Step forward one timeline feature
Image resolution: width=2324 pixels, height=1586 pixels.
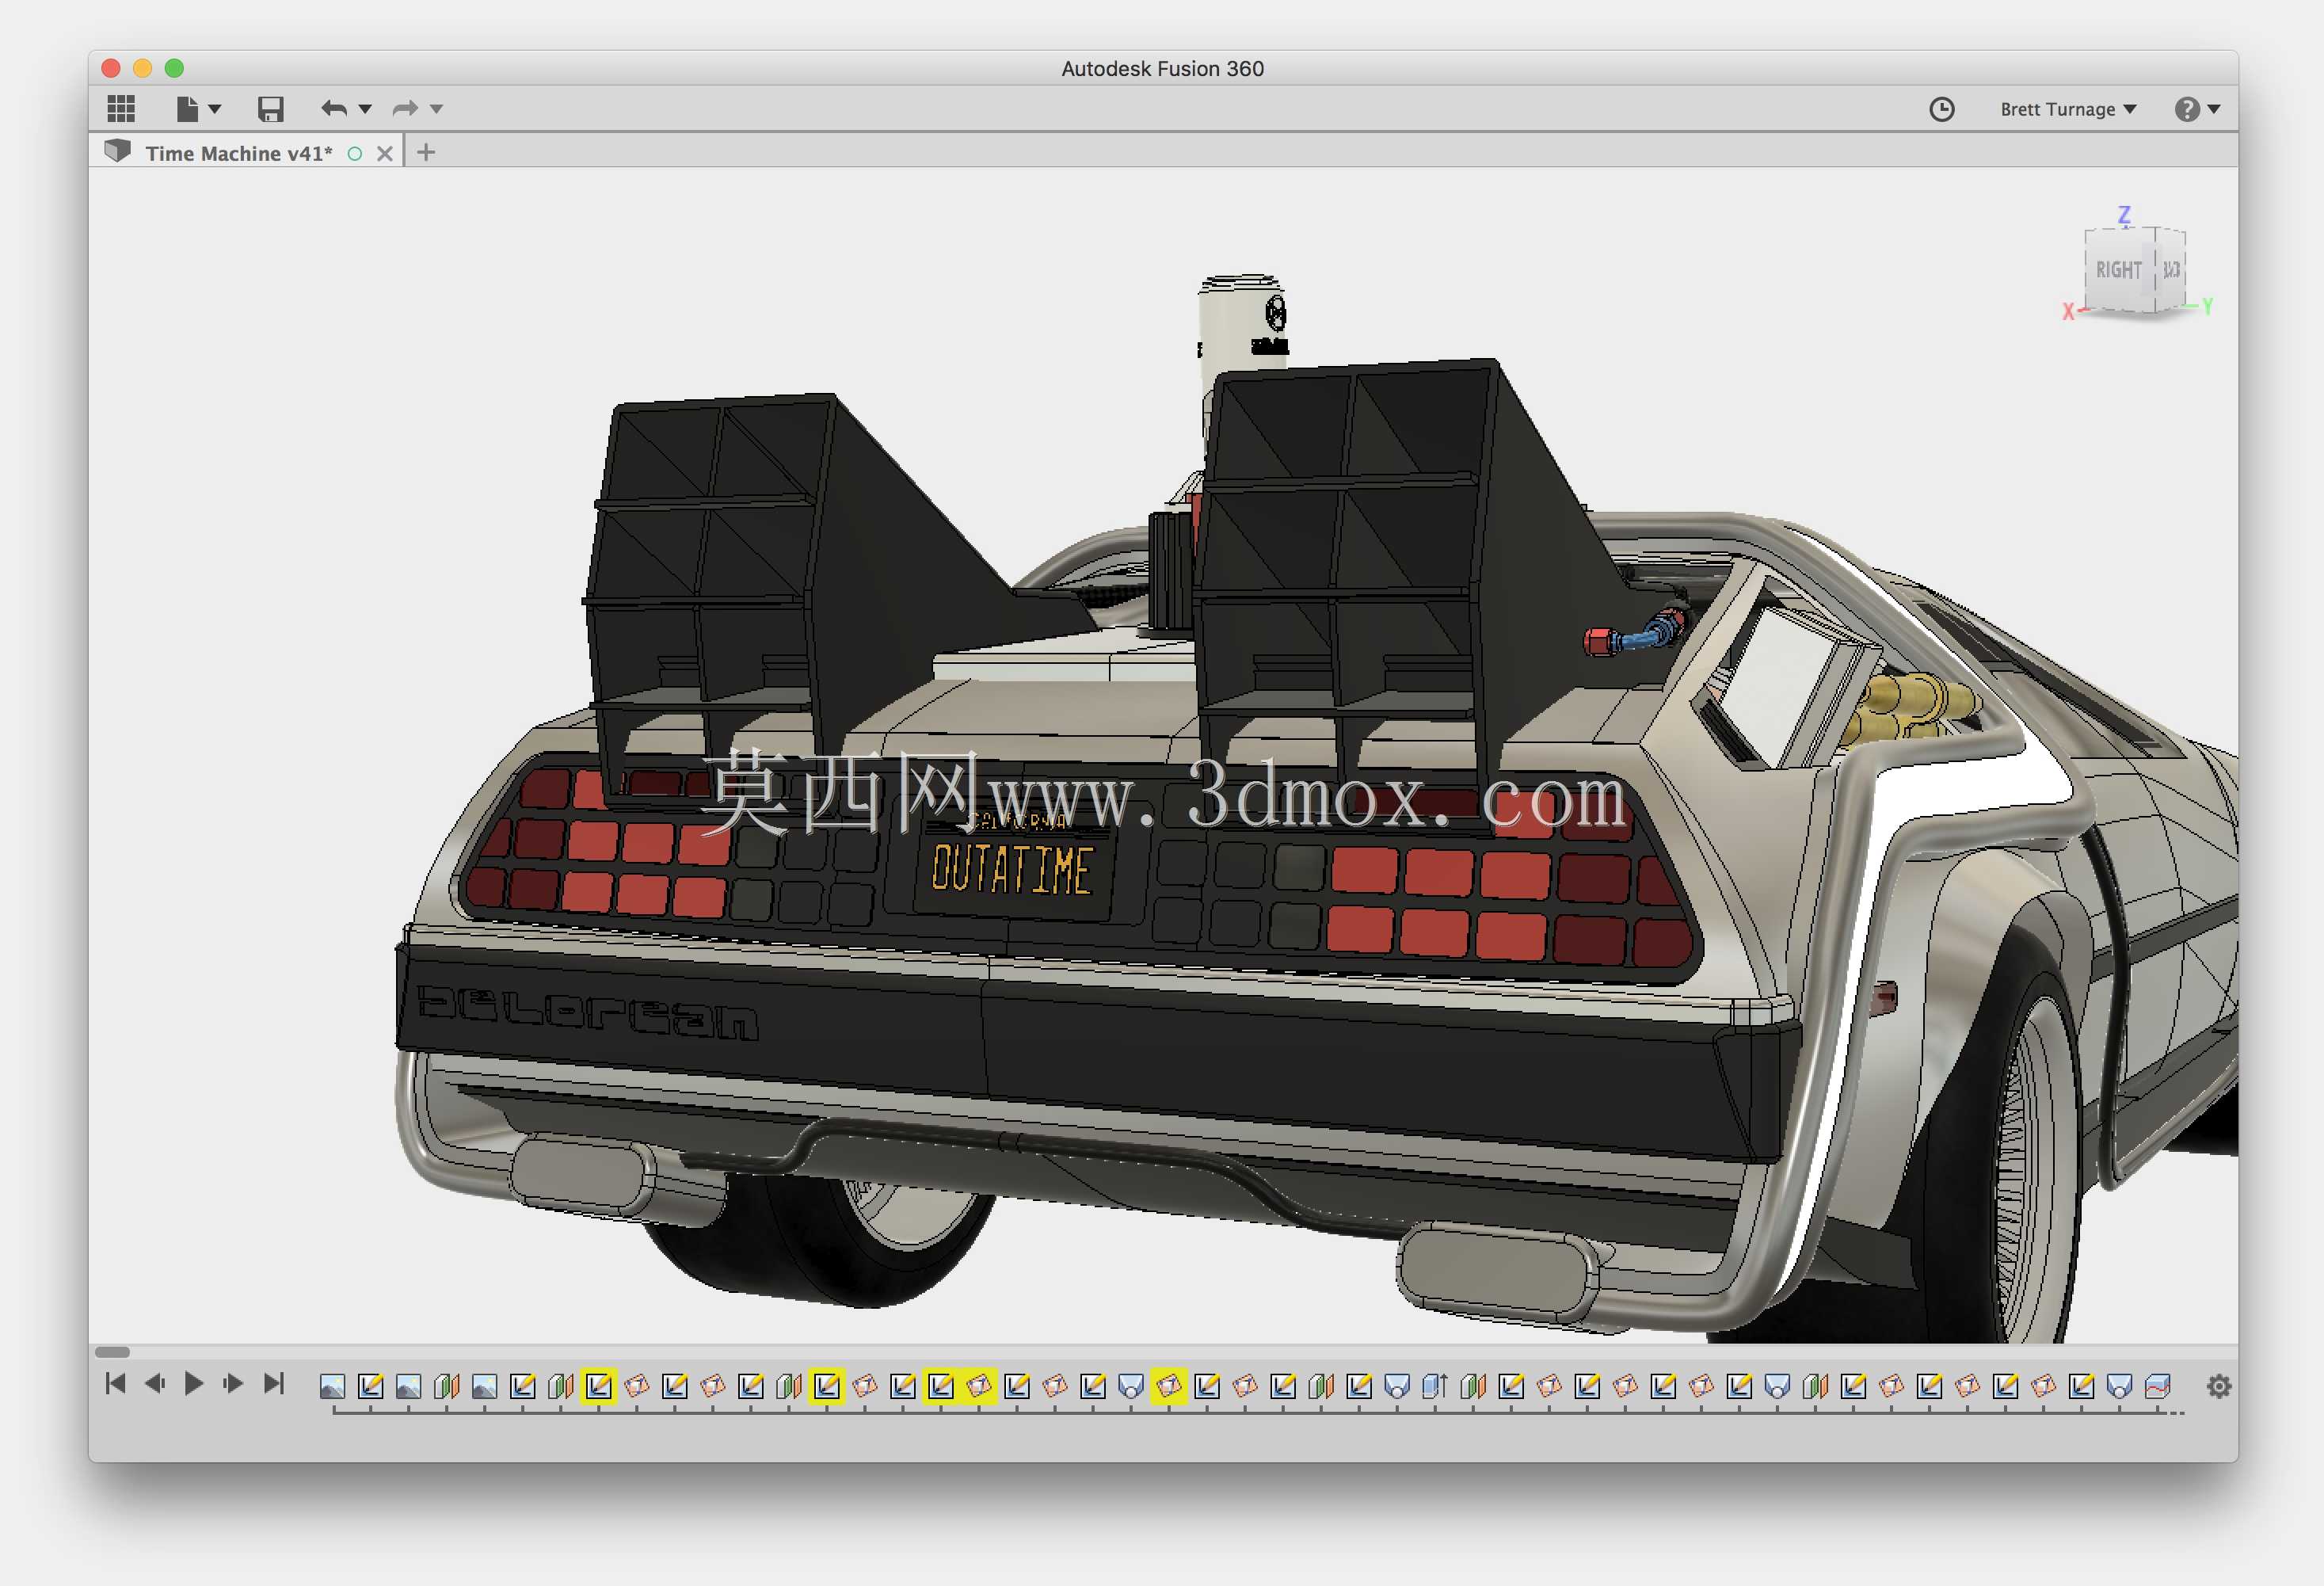pyautogui.click(x=233, y=1384)
